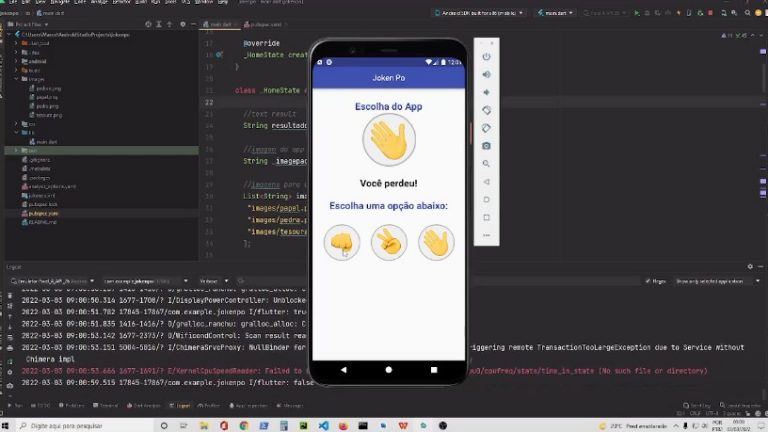Image resolution: width=768 pixels, height=432 pixels.
Task: Select pubspec.yaml in the project tree
Action: pyautogui.click(x=40, y=214)
